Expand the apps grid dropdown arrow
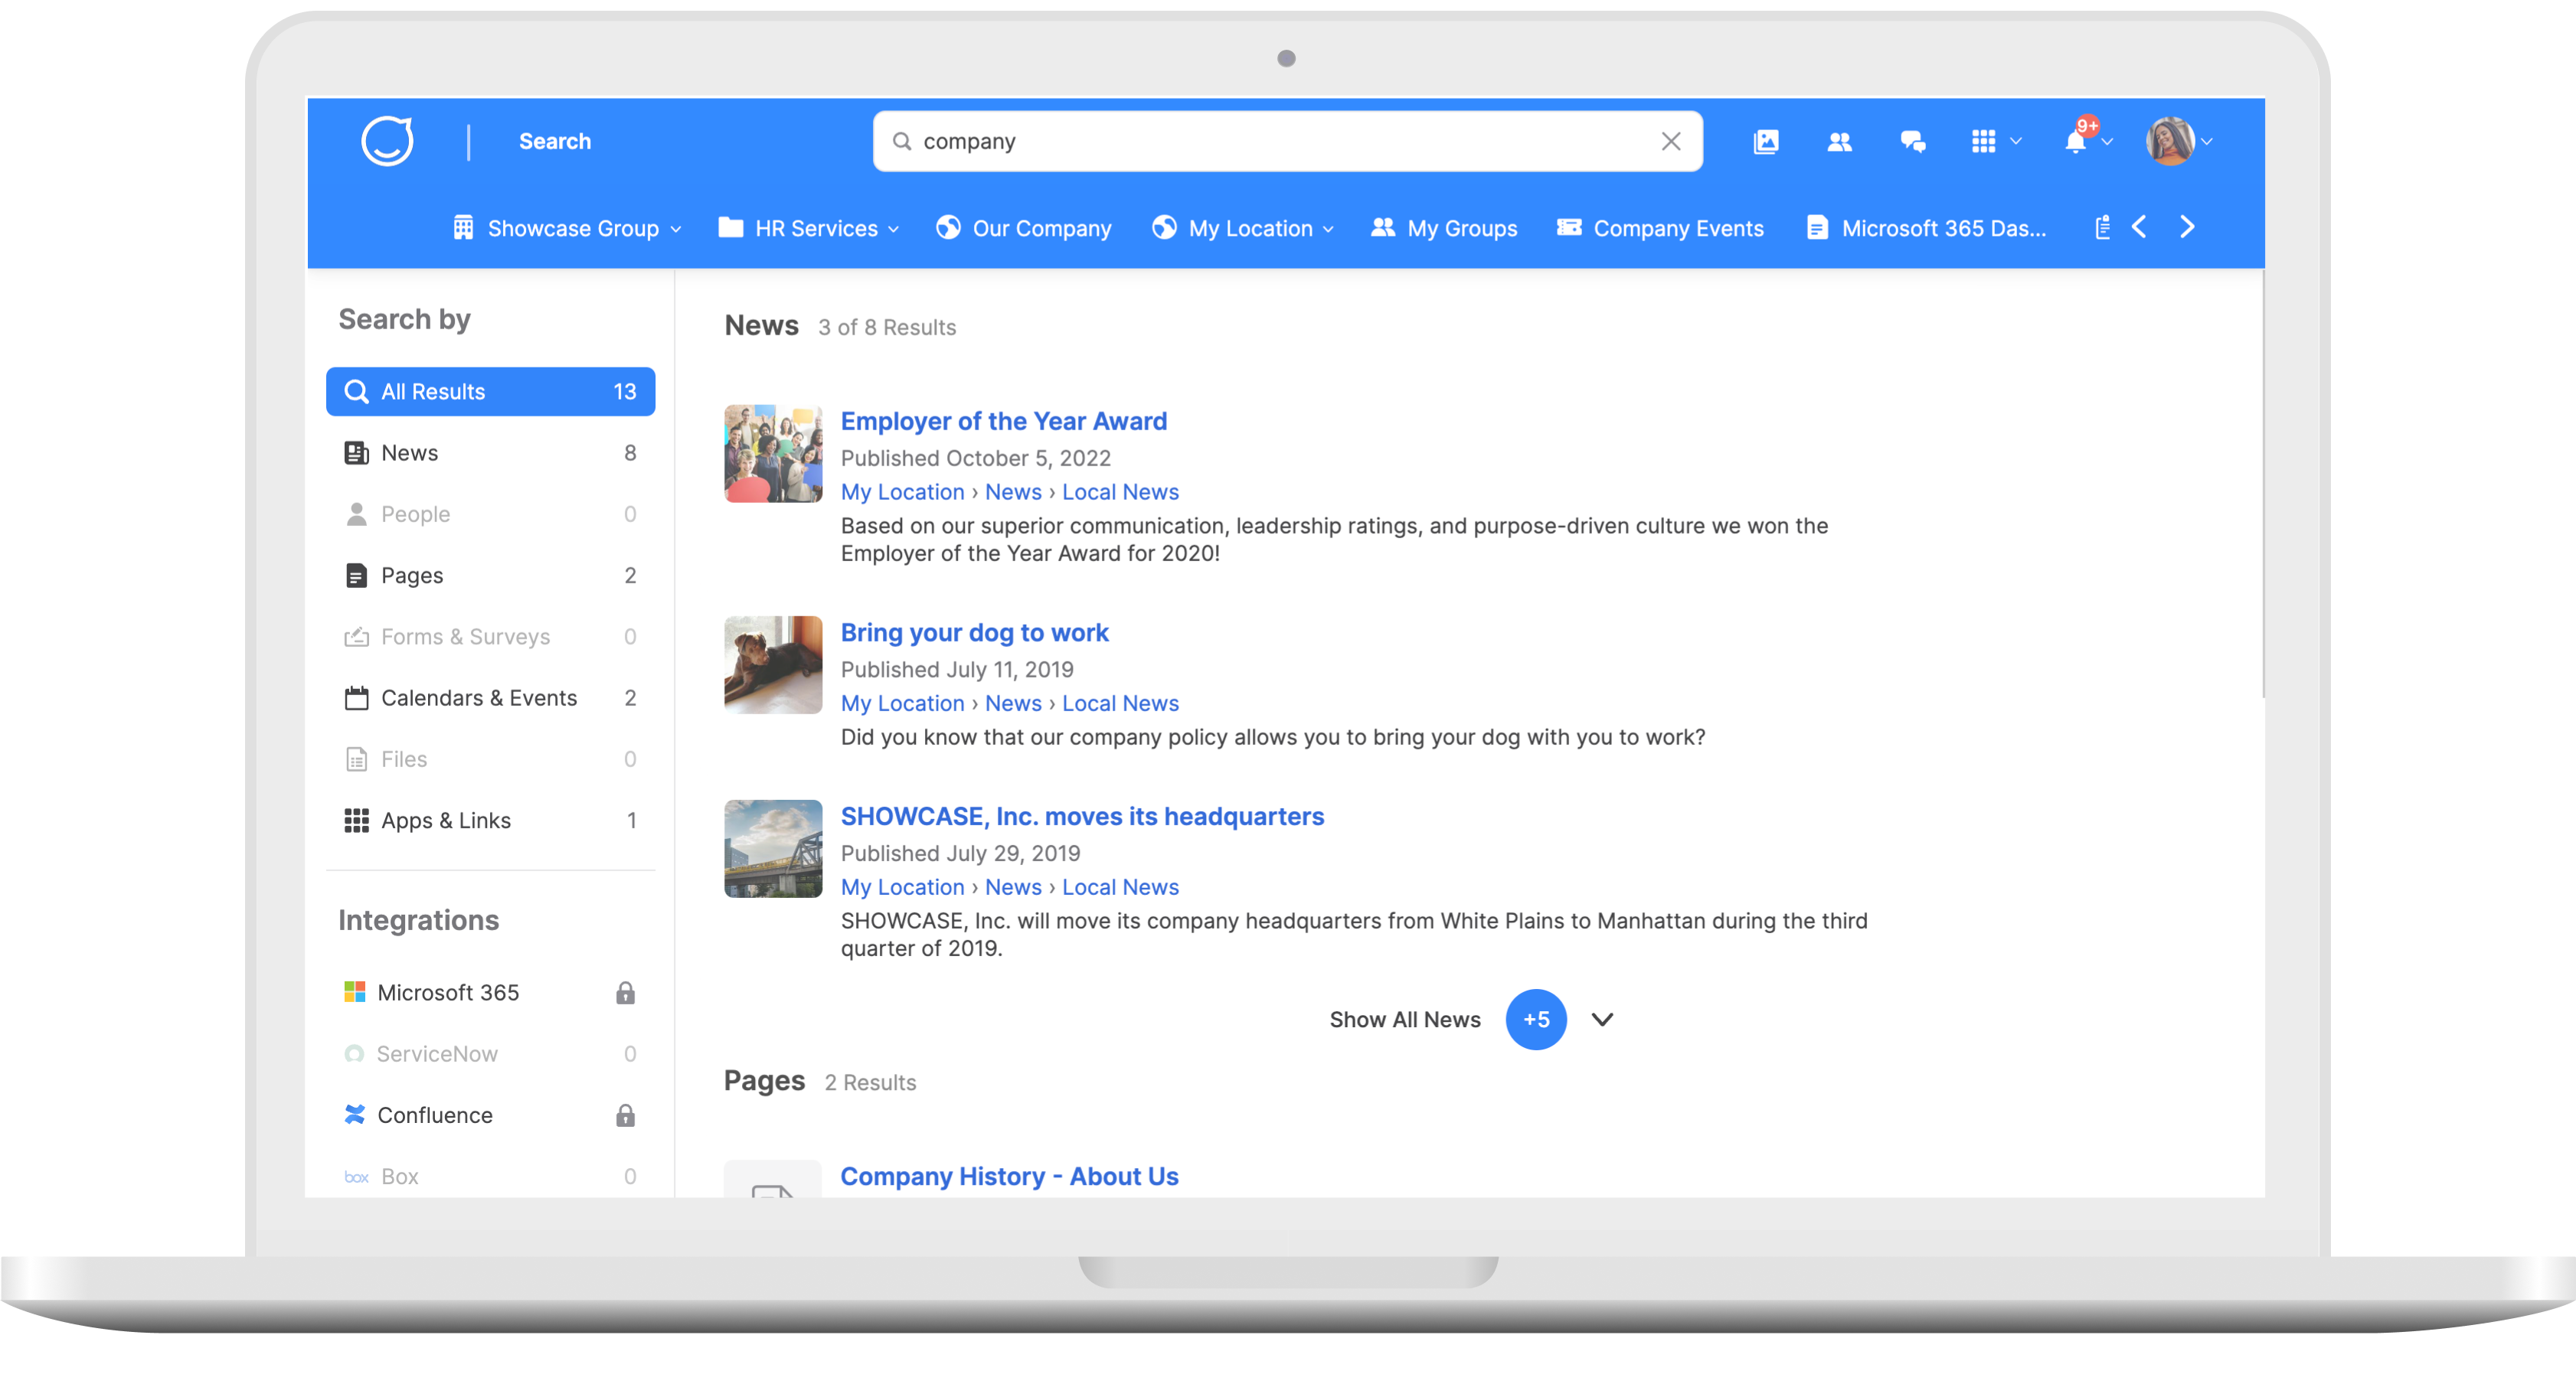 point(2016,142)
